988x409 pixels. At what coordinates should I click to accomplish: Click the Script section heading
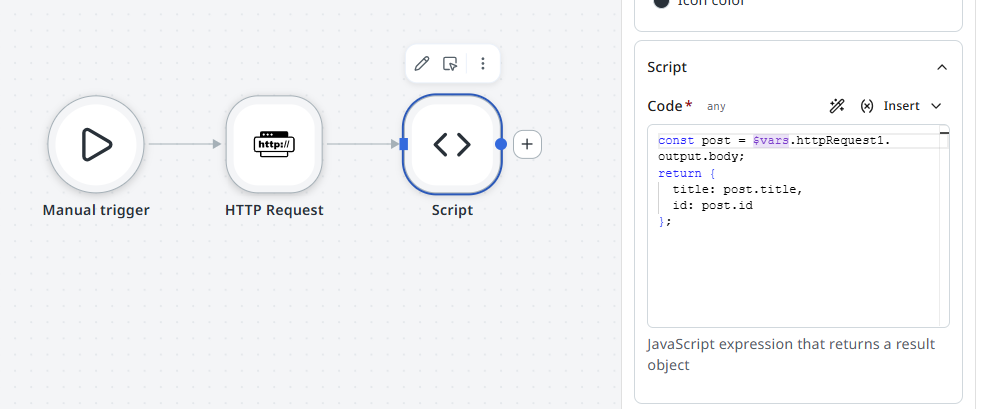[667, 67]
